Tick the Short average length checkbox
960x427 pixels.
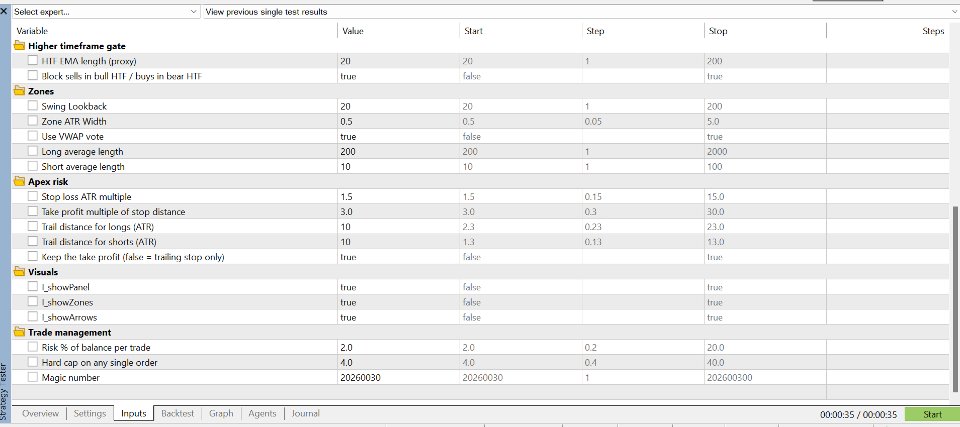click(32, 167)
